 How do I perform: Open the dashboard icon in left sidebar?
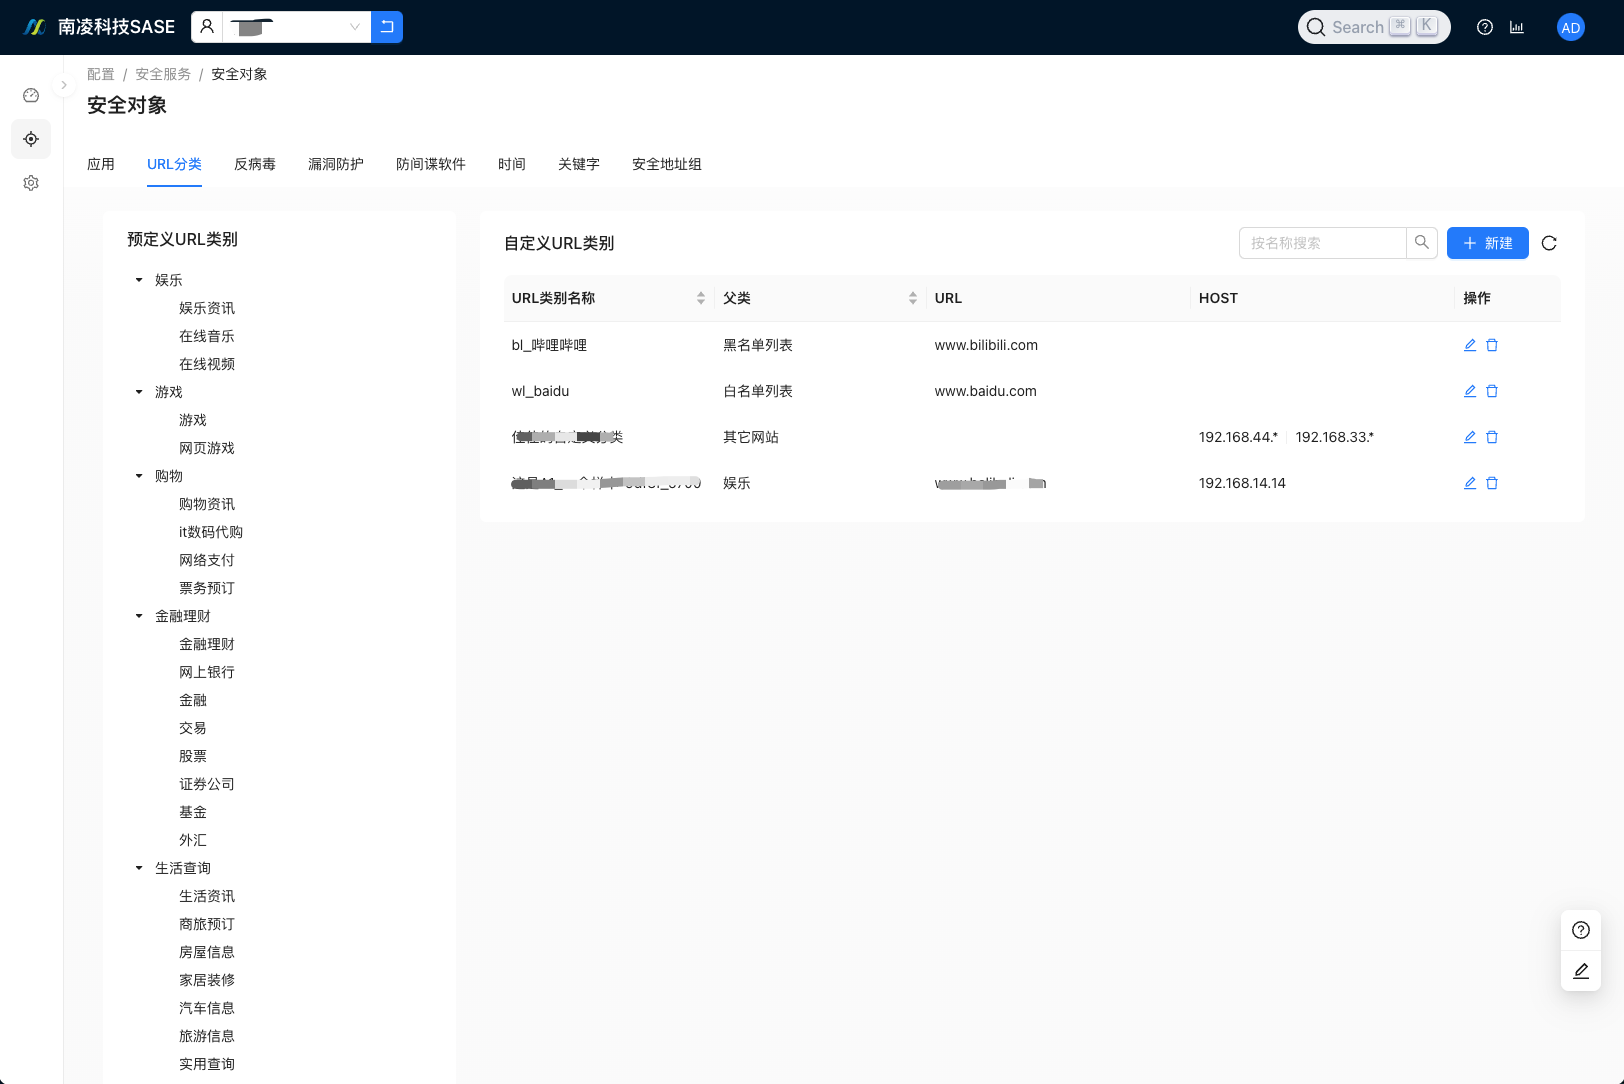(x=31, y=95)
